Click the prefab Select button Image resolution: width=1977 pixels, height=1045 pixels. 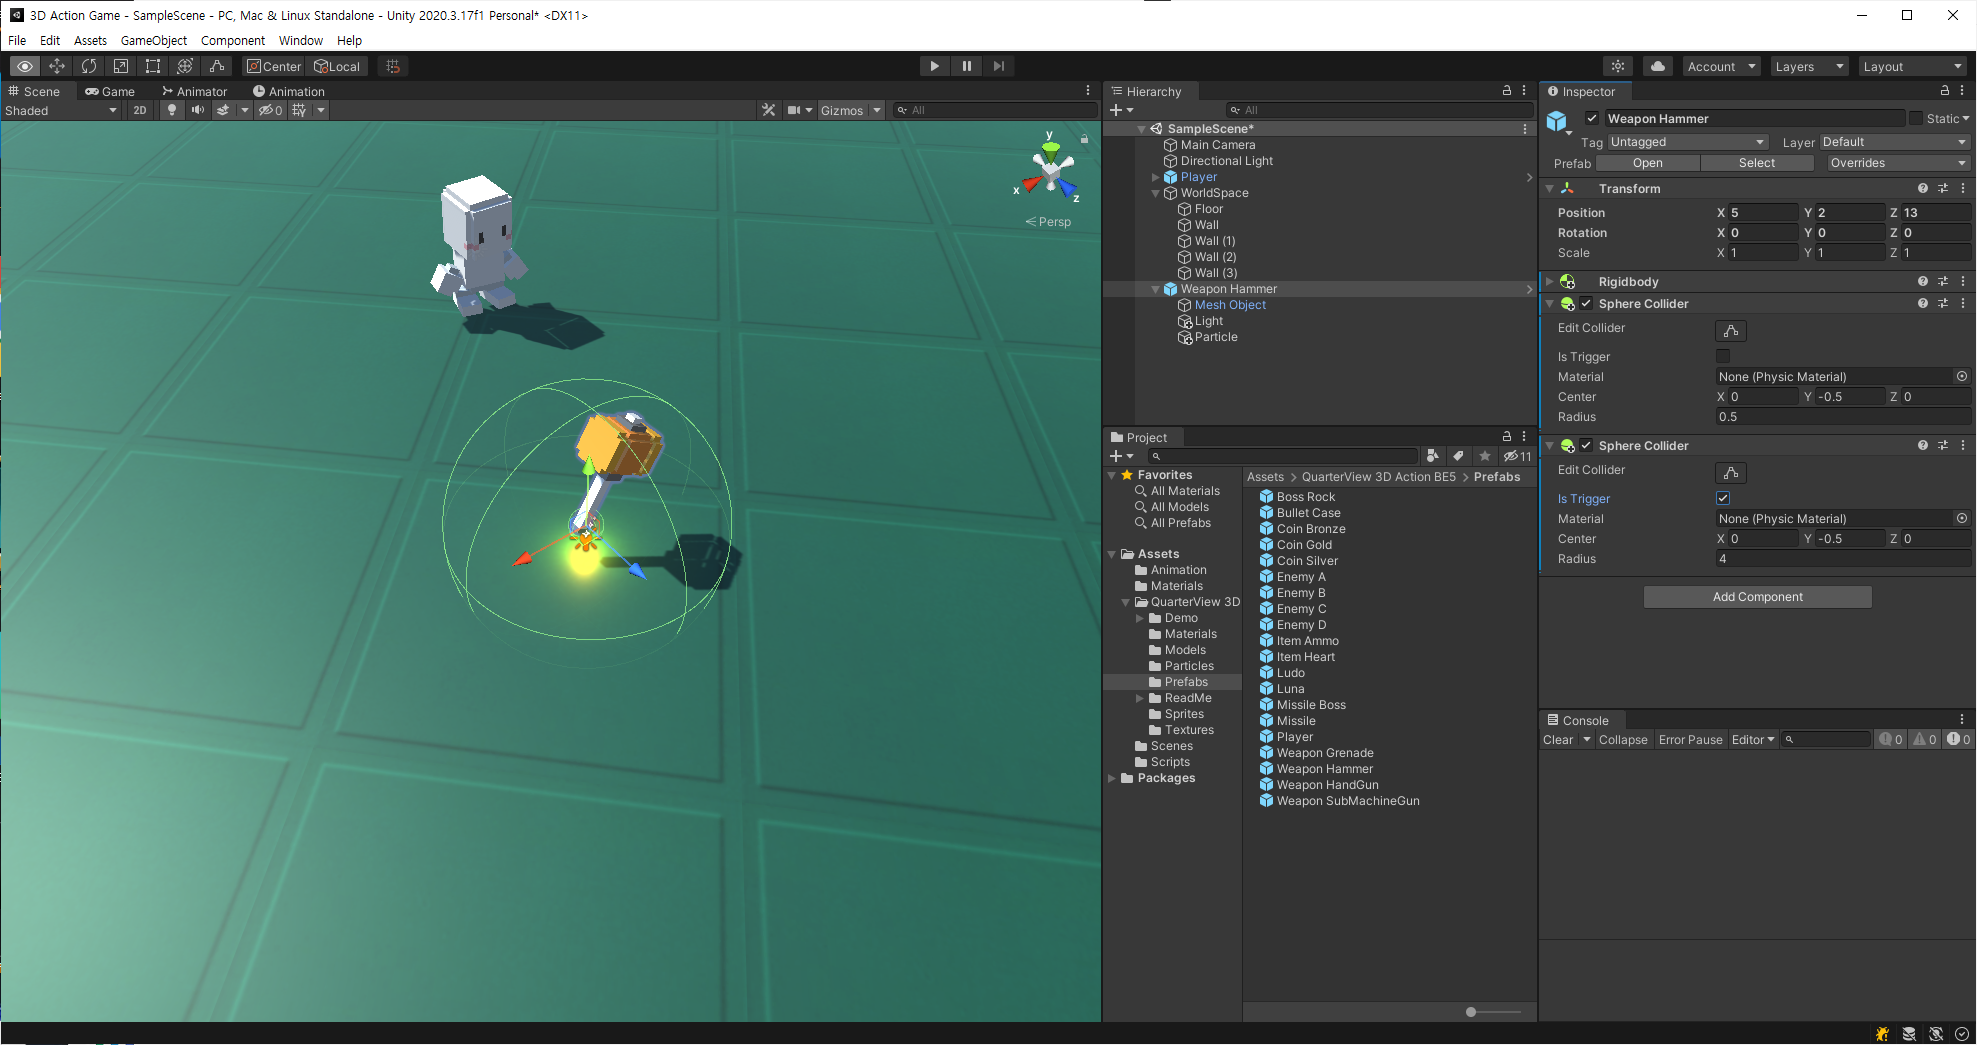(1756, 163)
